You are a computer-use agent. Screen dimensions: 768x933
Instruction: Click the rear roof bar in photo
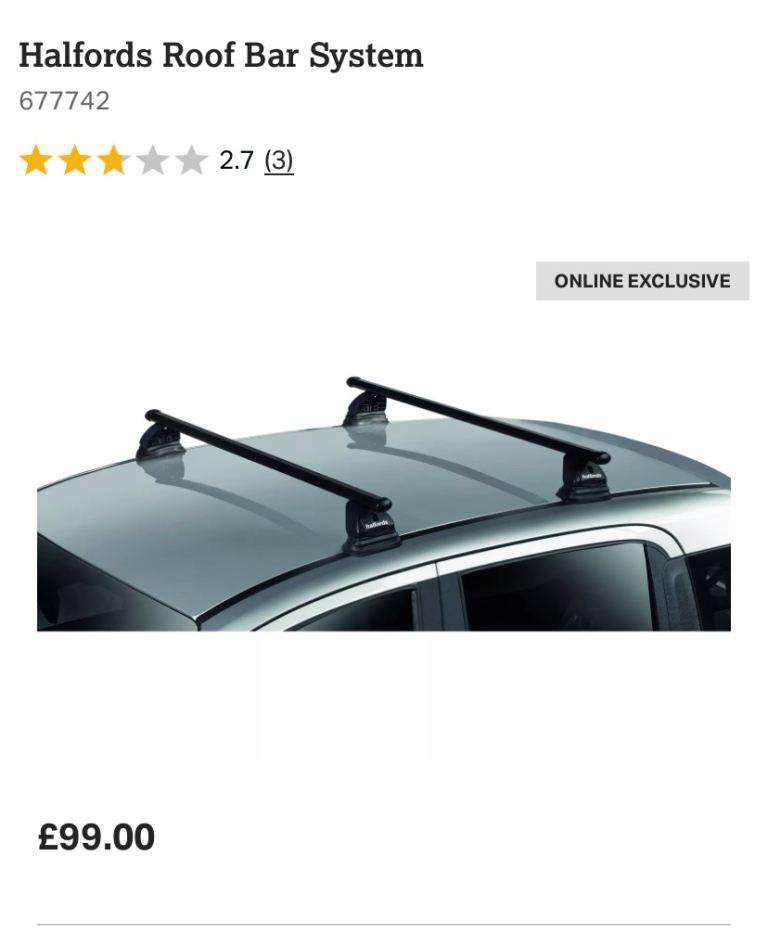tap(478, 419)
